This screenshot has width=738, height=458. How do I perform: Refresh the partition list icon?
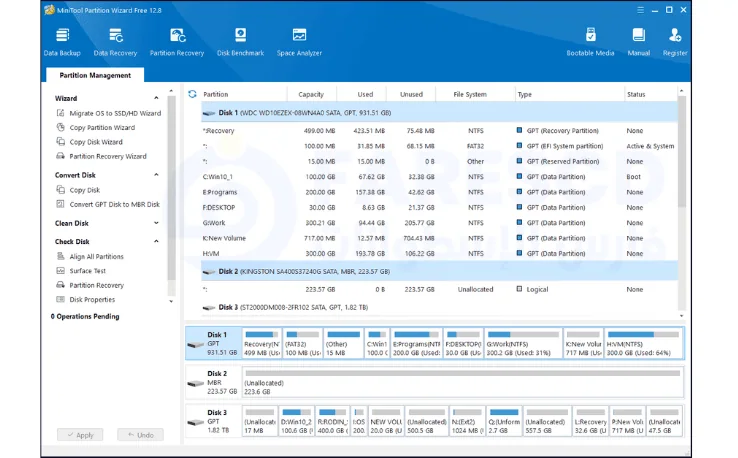coord(193,94)
